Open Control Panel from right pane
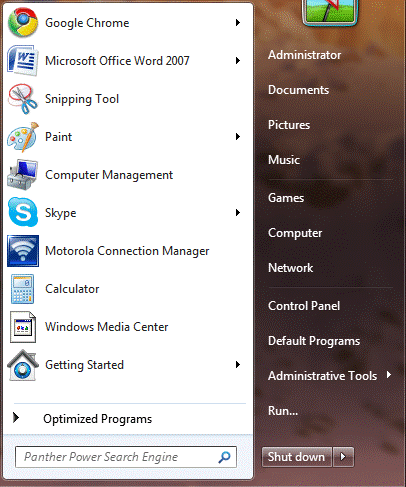Screen dimensions: 406x487 coord(304,306)
